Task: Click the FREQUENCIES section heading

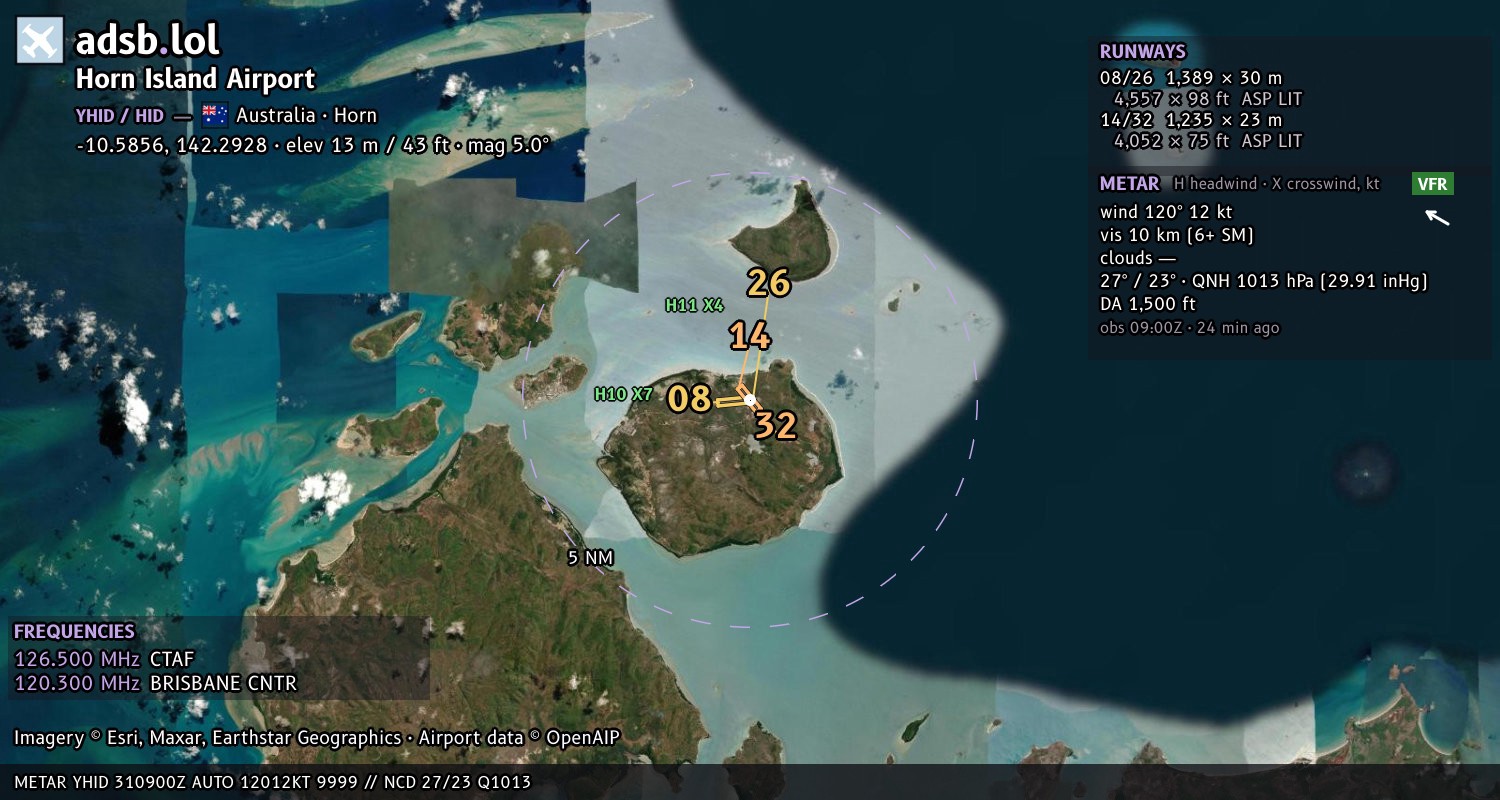Action: [74, 632]
